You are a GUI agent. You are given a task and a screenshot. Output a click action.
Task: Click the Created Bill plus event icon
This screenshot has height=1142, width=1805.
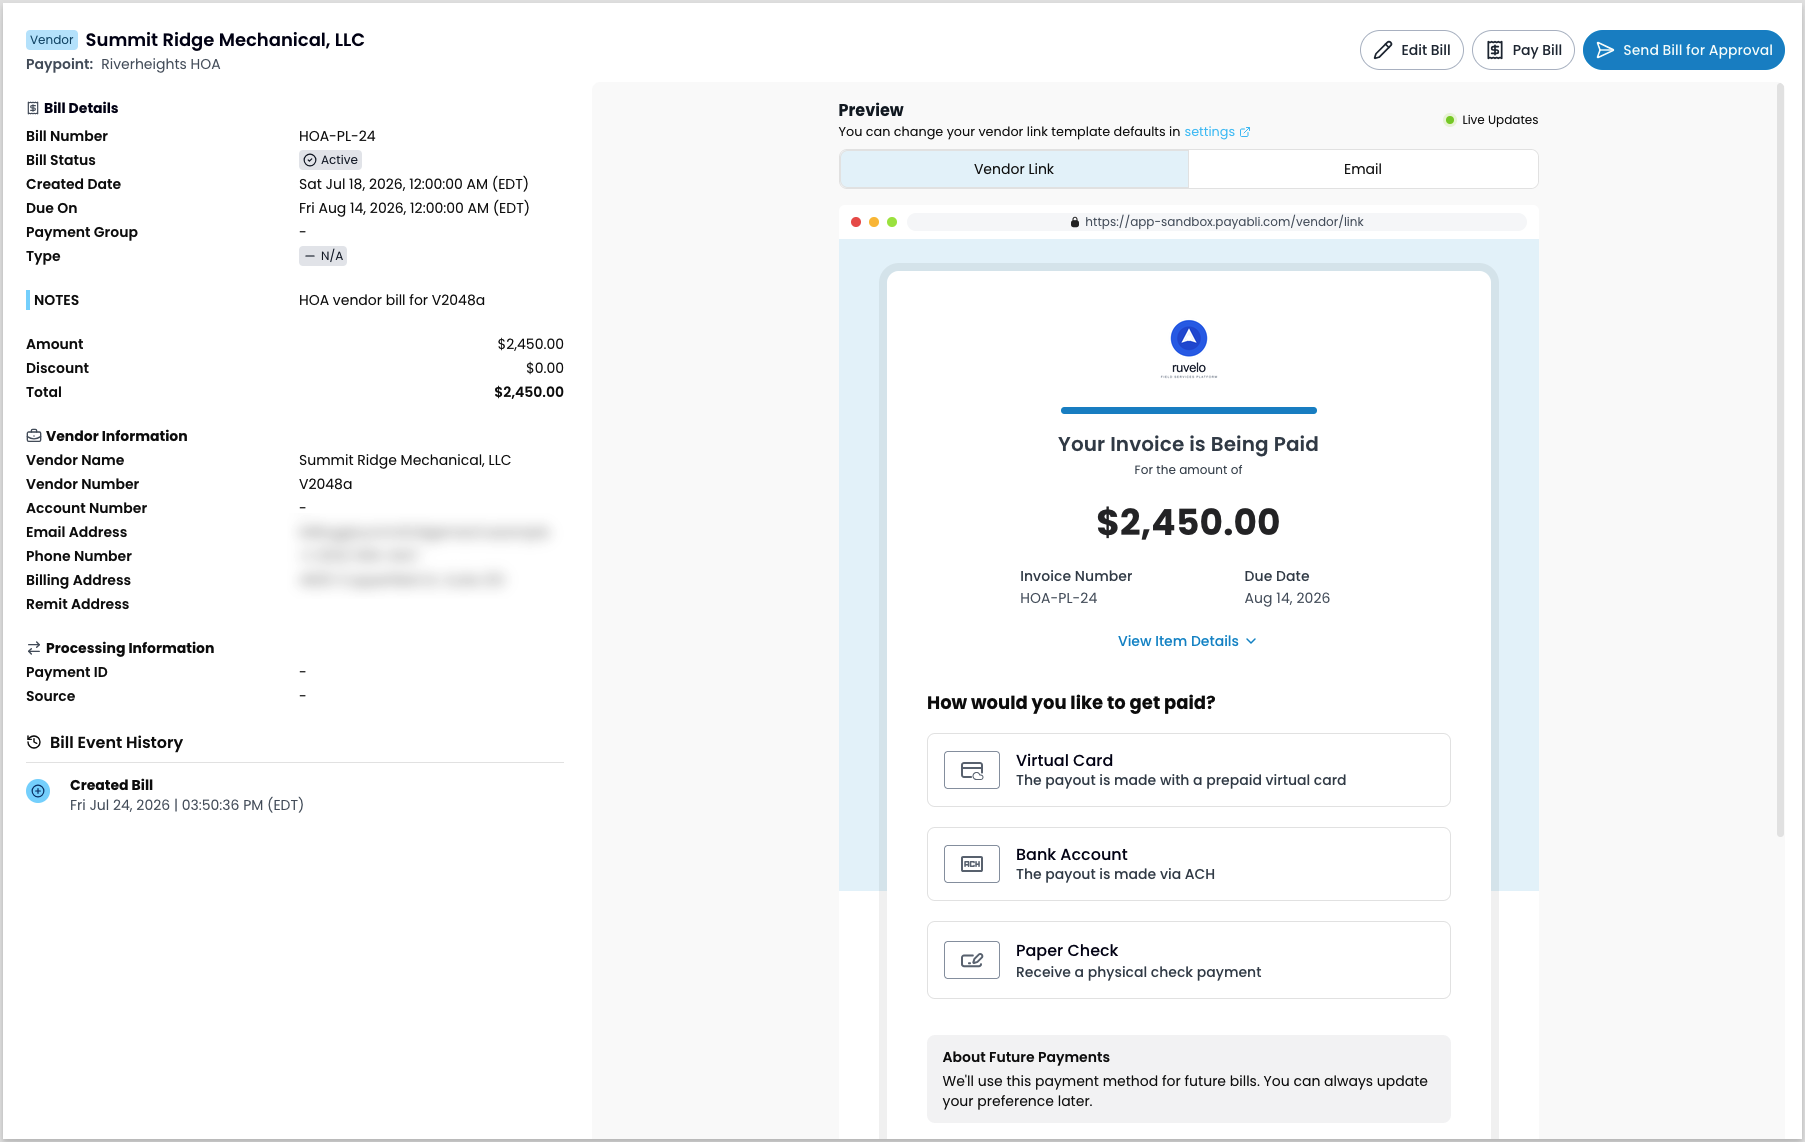(x=38, y=791)
